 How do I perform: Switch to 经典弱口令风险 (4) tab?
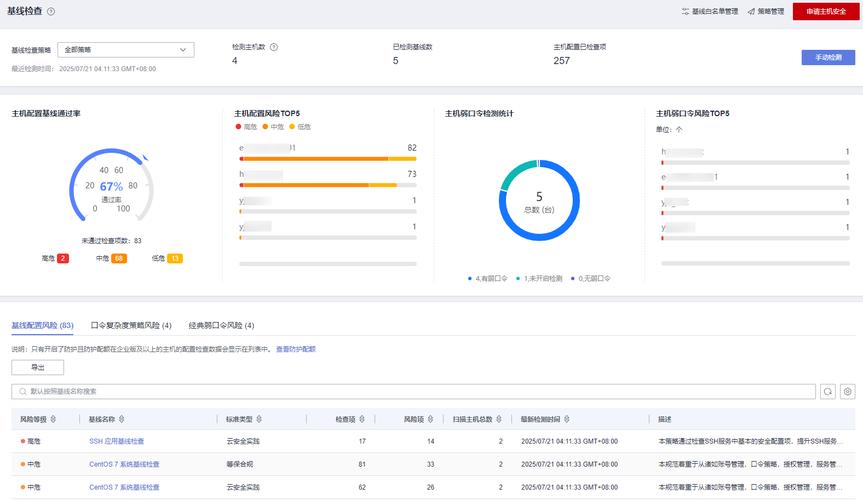pos(221,325)
